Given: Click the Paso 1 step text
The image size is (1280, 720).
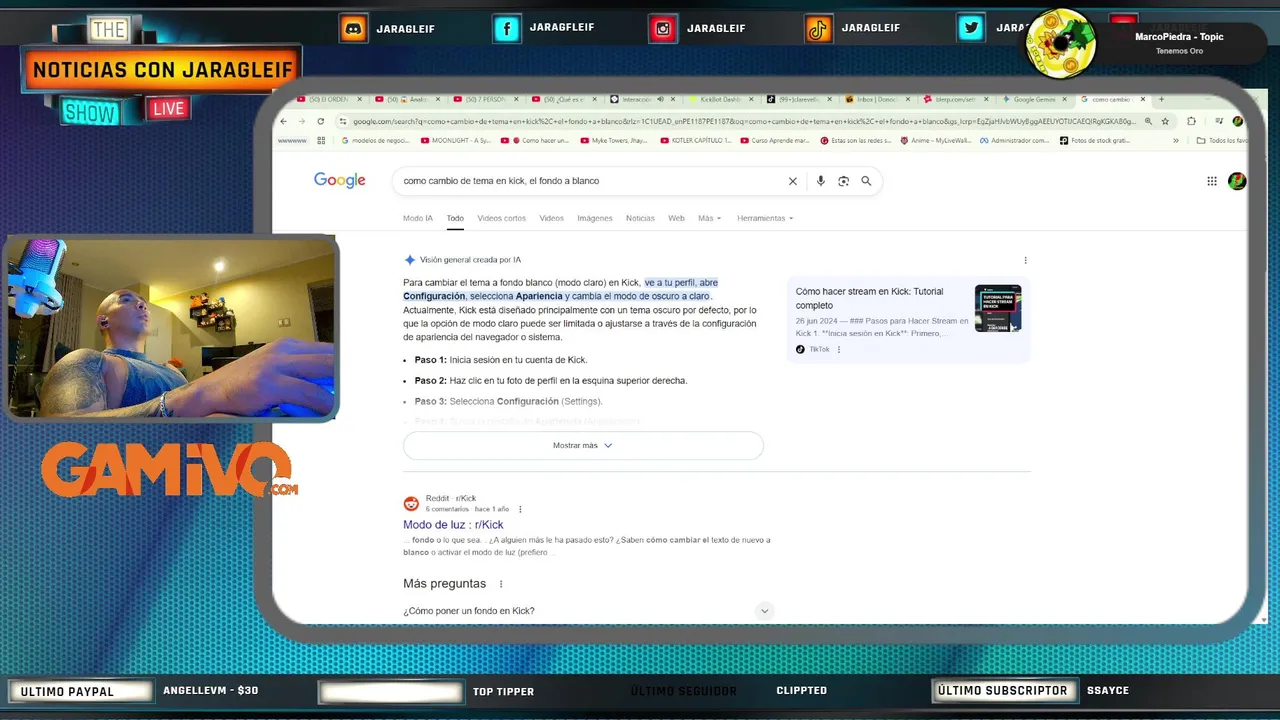Looking at the screenshot, I should point(501,360).
